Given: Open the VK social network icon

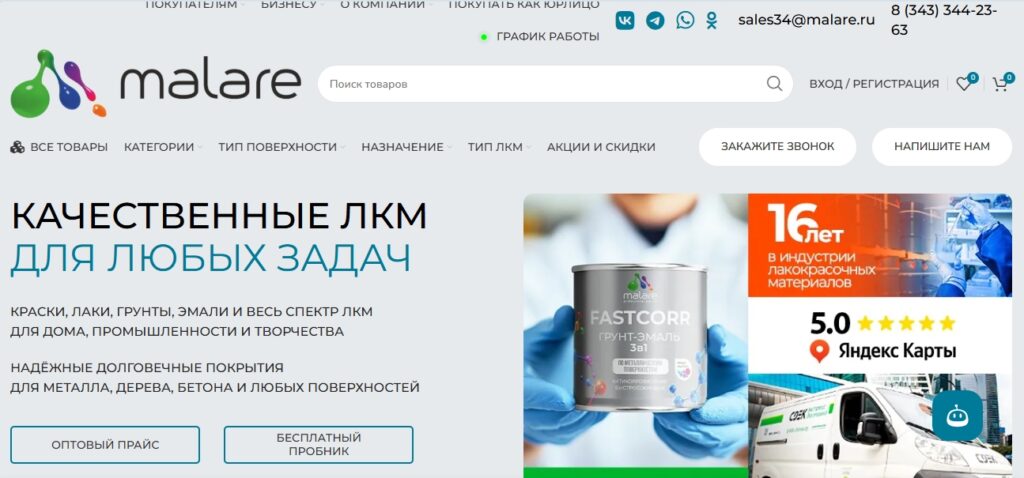Looking at the screenshot, I should click(625, 20).
